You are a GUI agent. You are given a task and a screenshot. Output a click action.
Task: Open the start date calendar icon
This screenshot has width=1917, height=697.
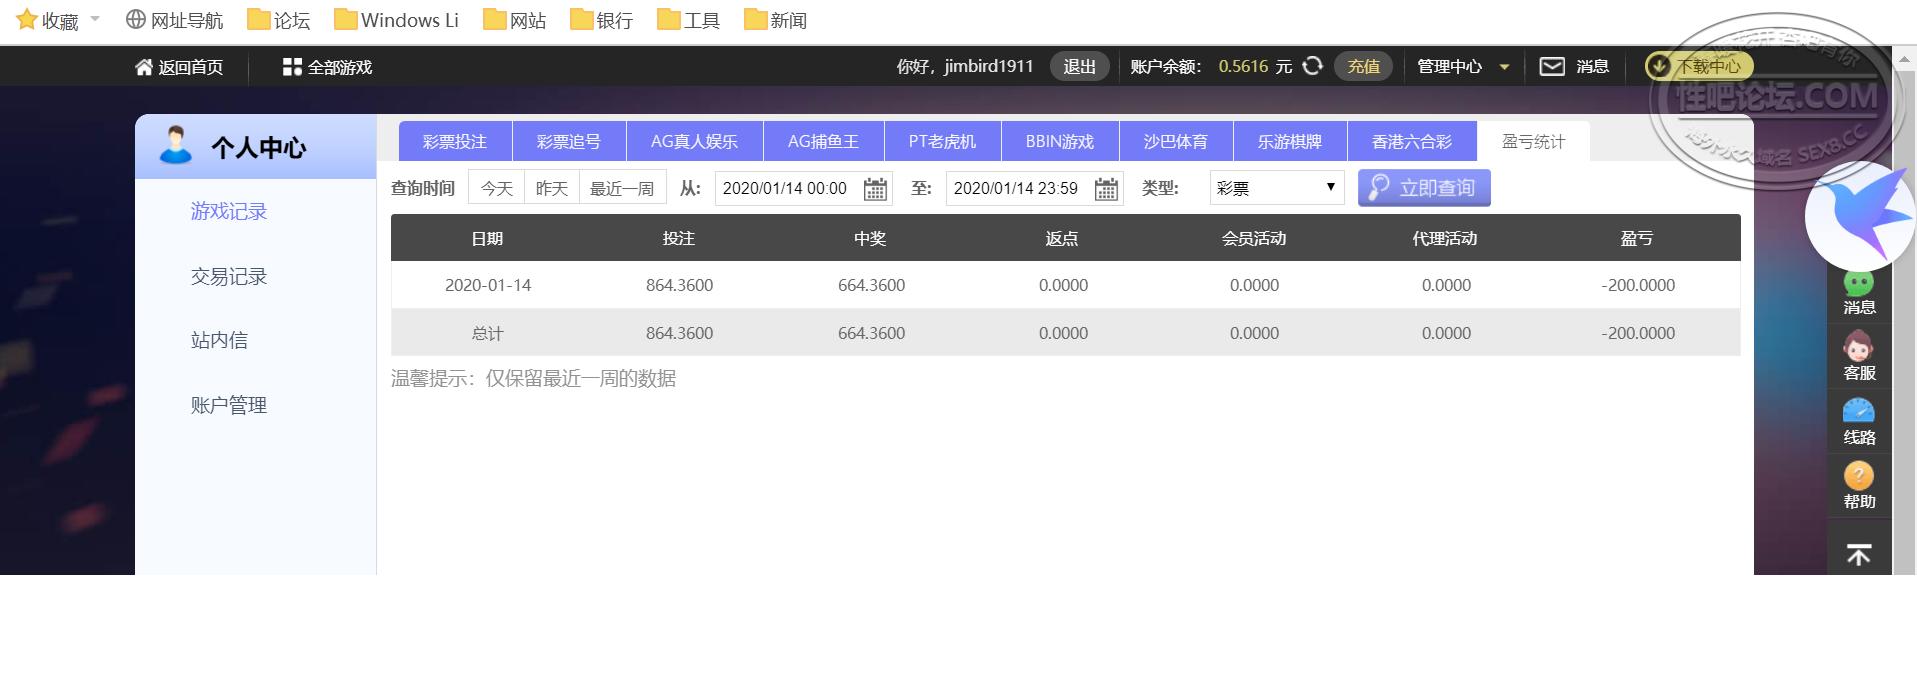pyautogui.click(x=875, y=189)
